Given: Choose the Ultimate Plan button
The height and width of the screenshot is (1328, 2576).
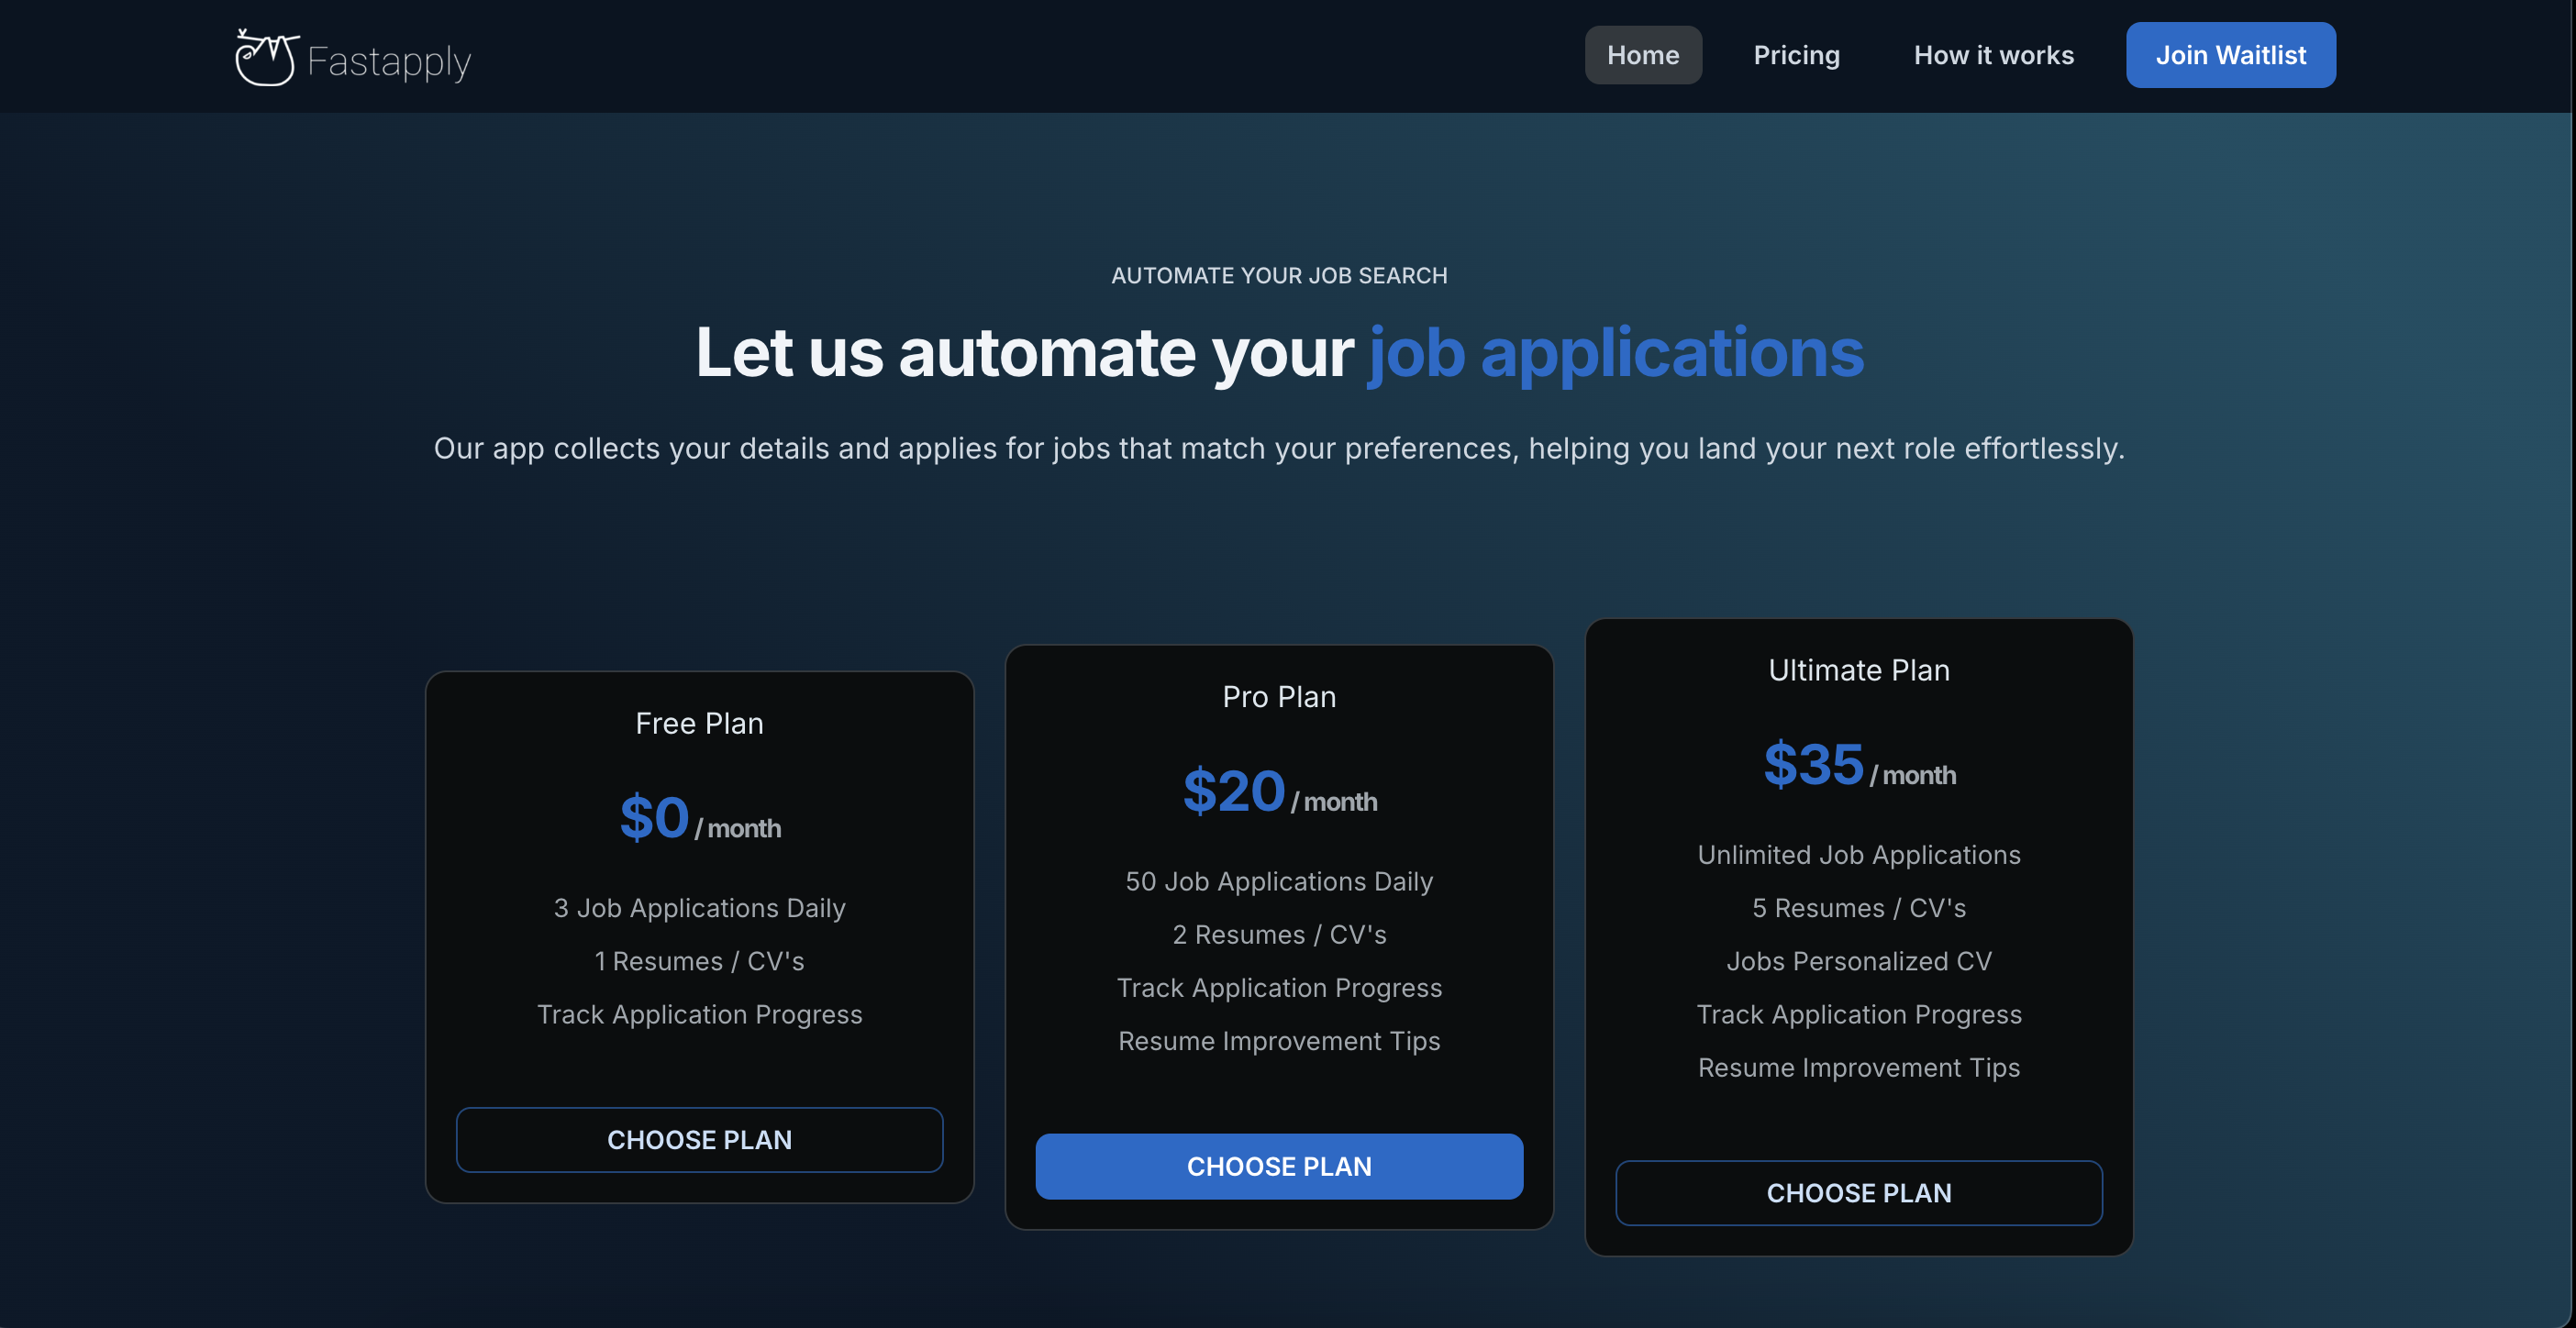Looking at the screenshot, I should [x=1858, y=1192].
